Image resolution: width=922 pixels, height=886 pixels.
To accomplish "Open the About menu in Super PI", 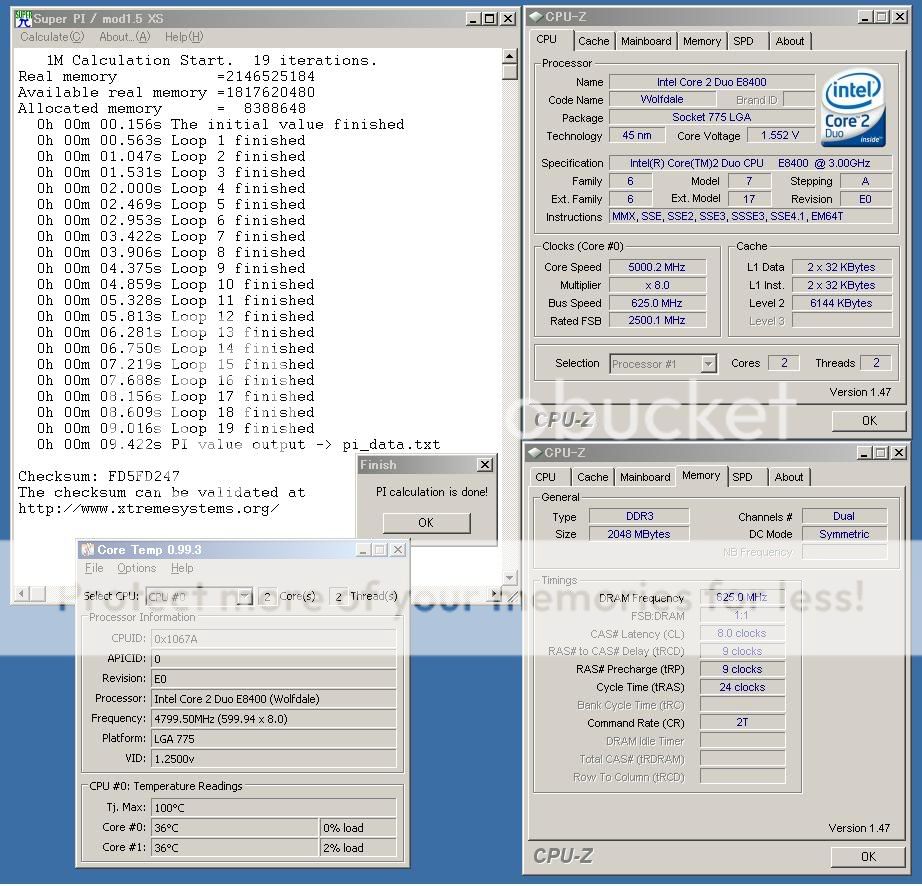I will tap(125, 37).
